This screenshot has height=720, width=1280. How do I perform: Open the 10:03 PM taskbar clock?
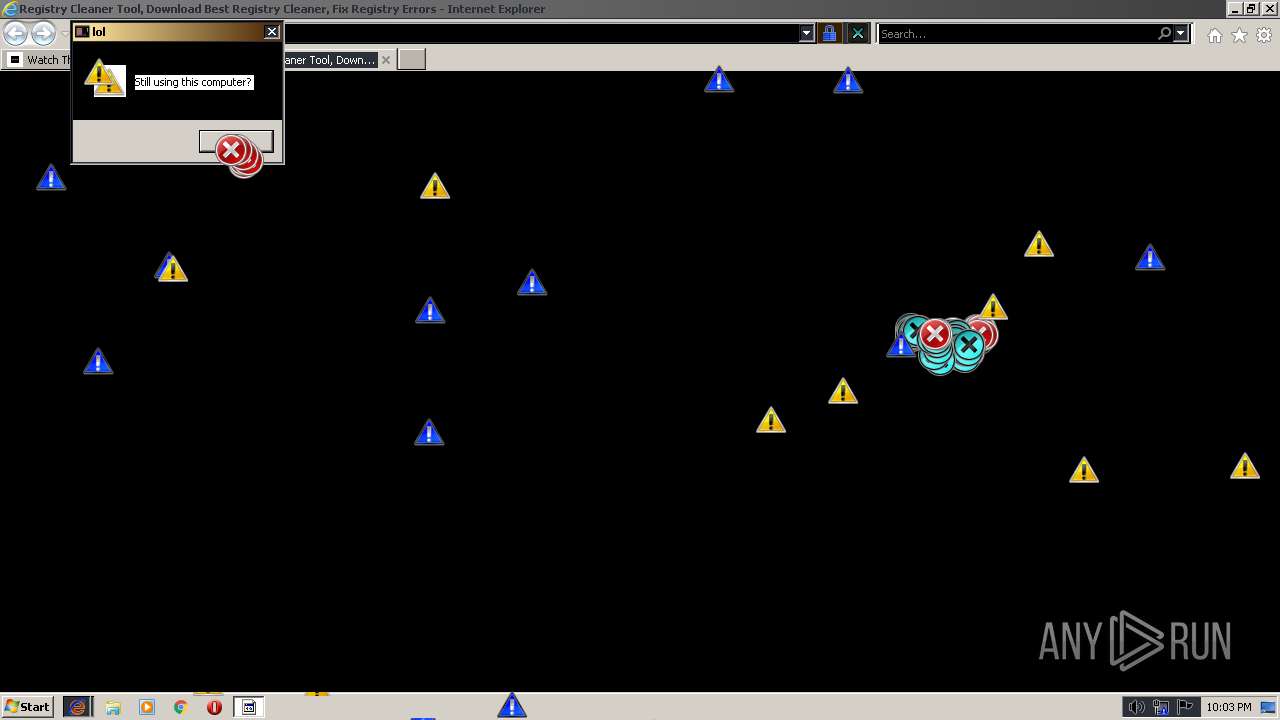[x=1228, y=707]
